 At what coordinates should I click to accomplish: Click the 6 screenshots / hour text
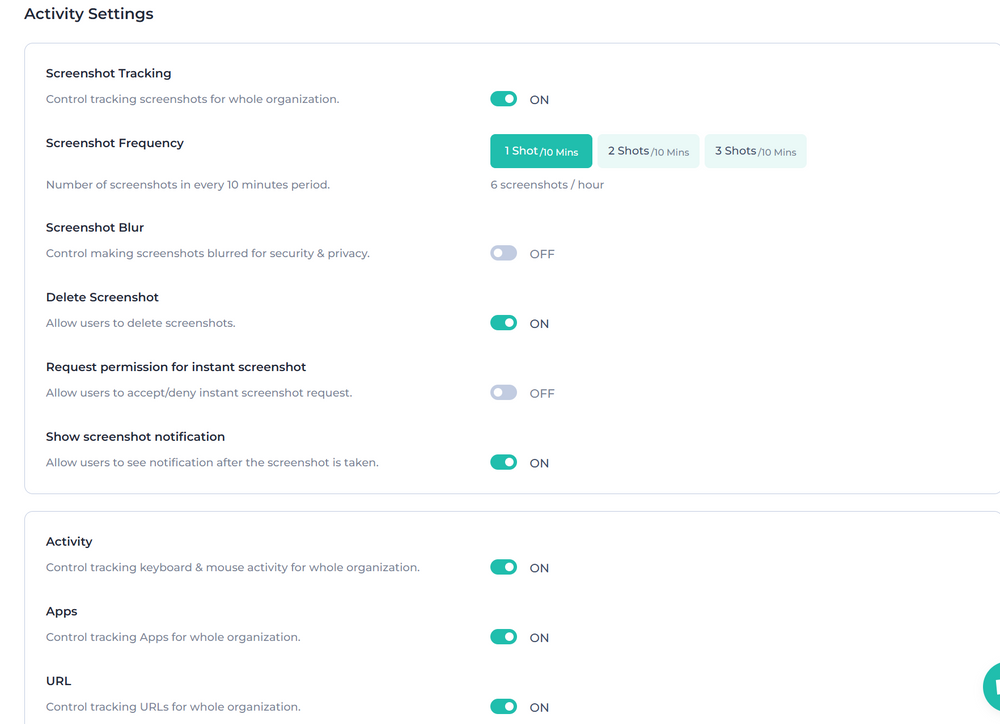pos(547,184)
